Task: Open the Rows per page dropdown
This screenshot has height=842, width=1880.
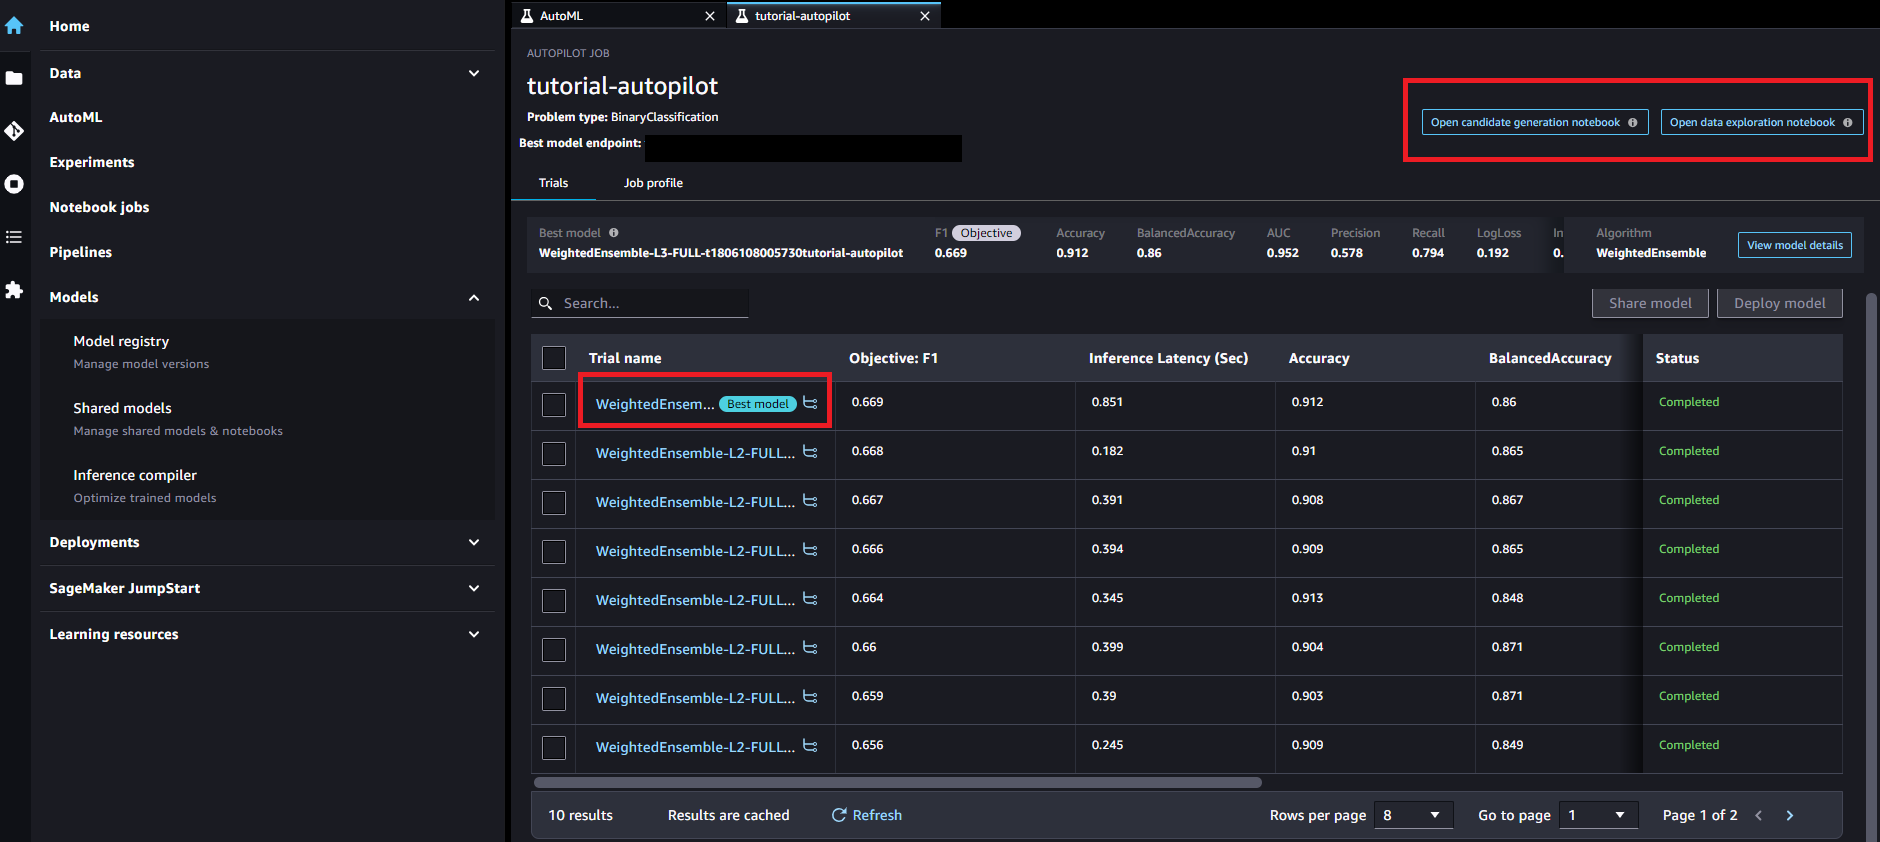Action: (1413, 815)
